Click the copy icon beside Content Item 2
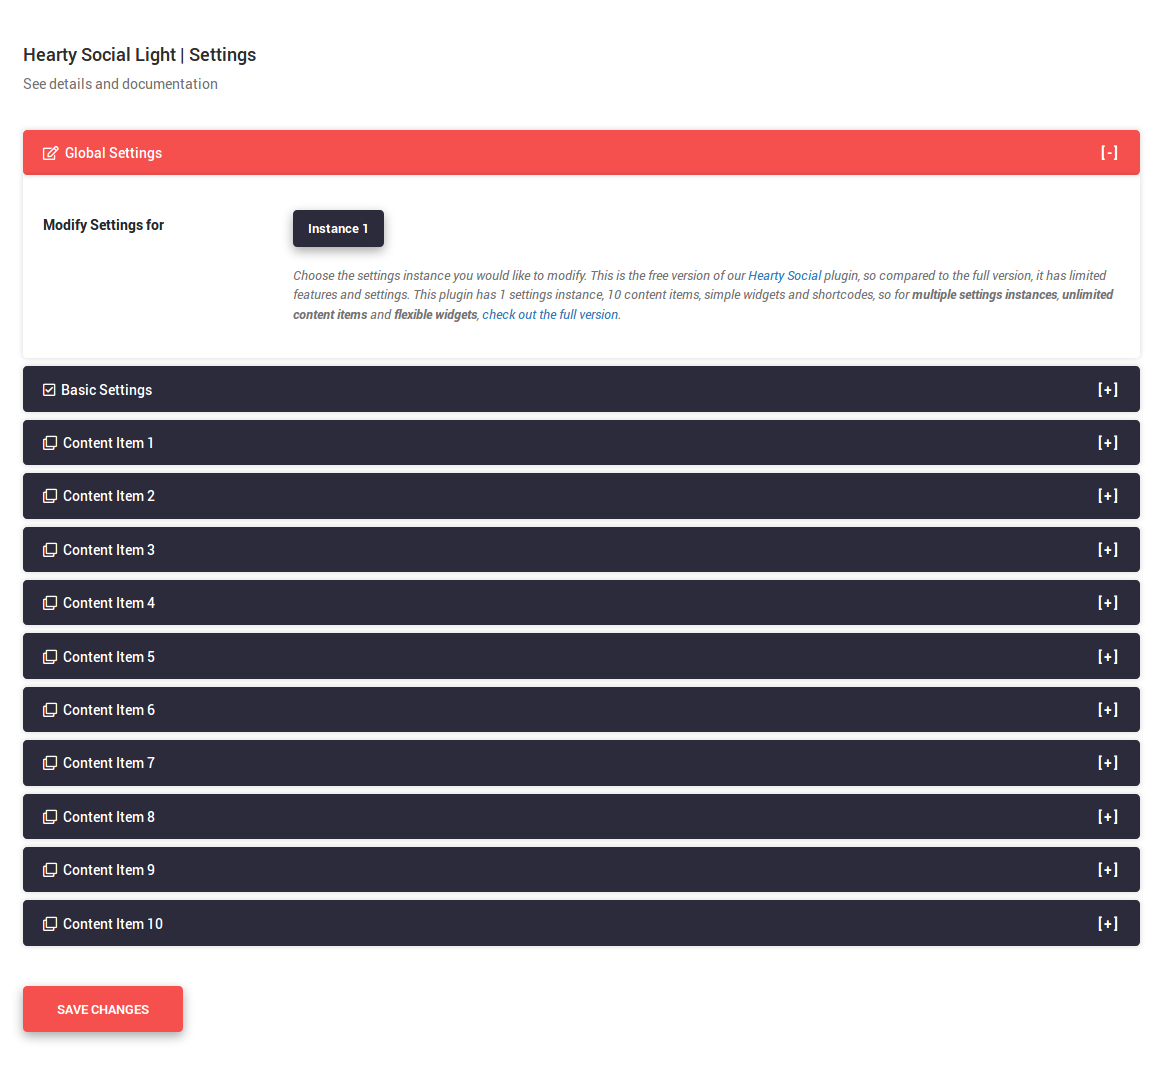Viewport: 1160px width, 1077px height. coord(50,496)
